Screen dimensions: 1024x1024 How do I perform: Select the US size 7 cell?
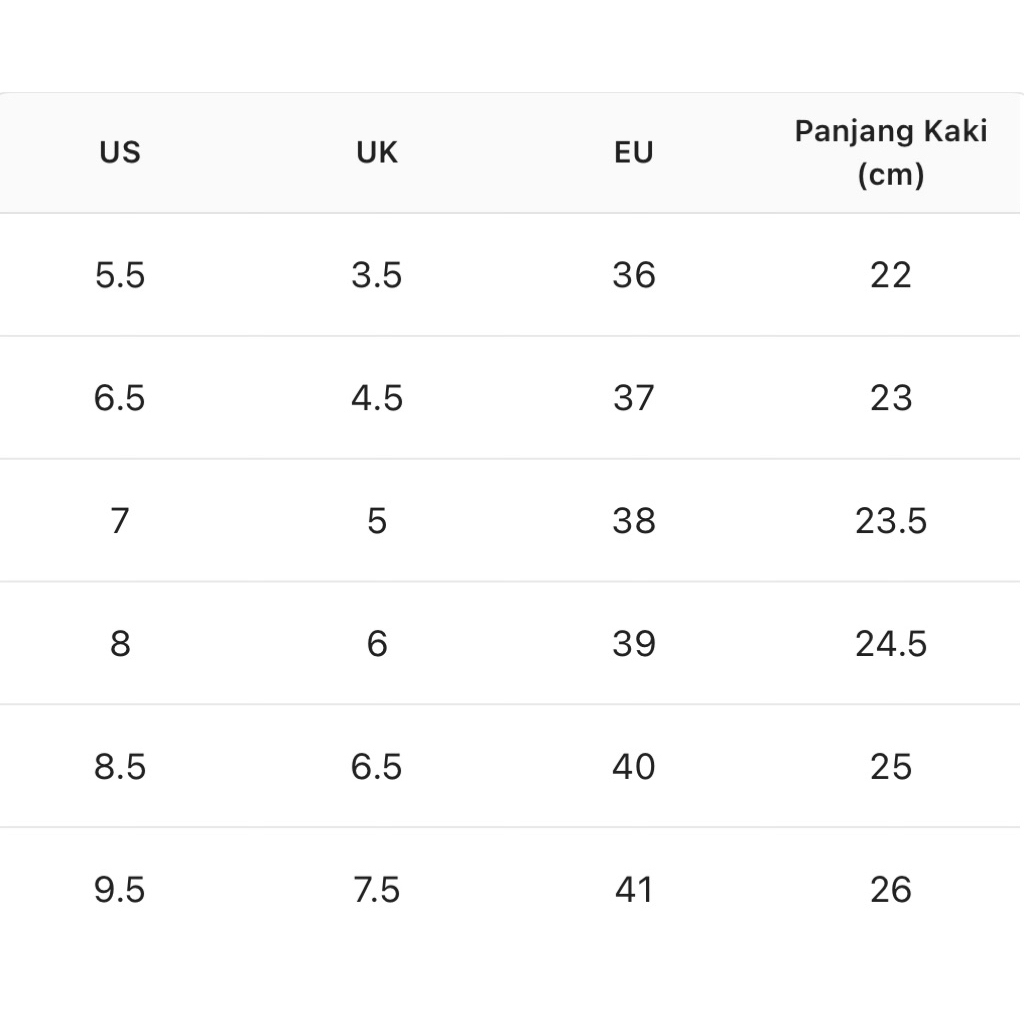pos(120,521)
